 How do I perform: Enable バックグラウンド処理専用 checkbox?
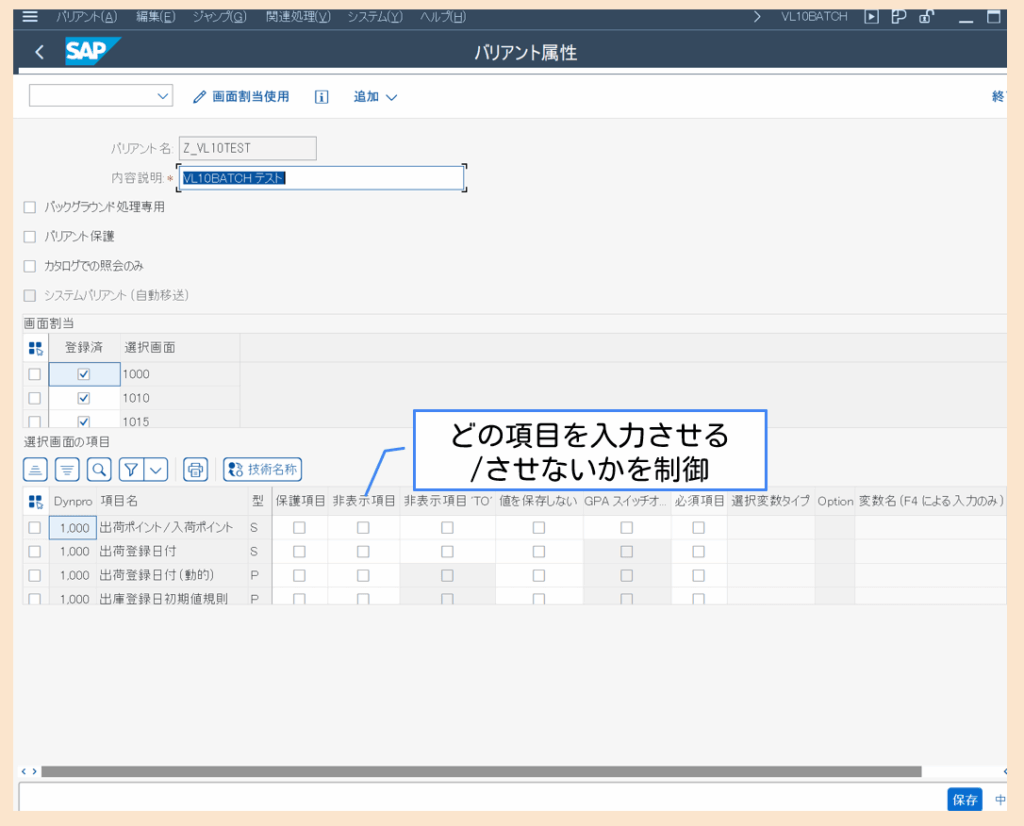(x=29, y=208)
